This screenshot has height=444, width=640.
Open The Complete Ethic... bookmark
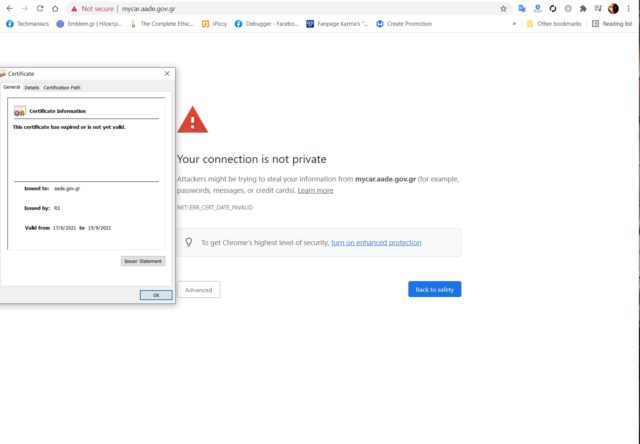tap(162, 24)
